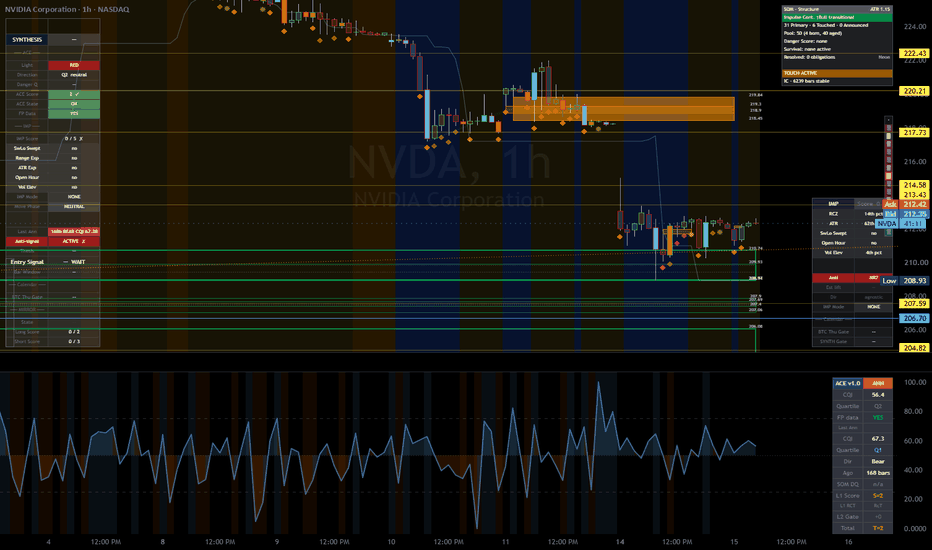The width and height of the screenshot is (932, 550).
Task: Select the blue 206.70 price label
Action: point(915,319)
